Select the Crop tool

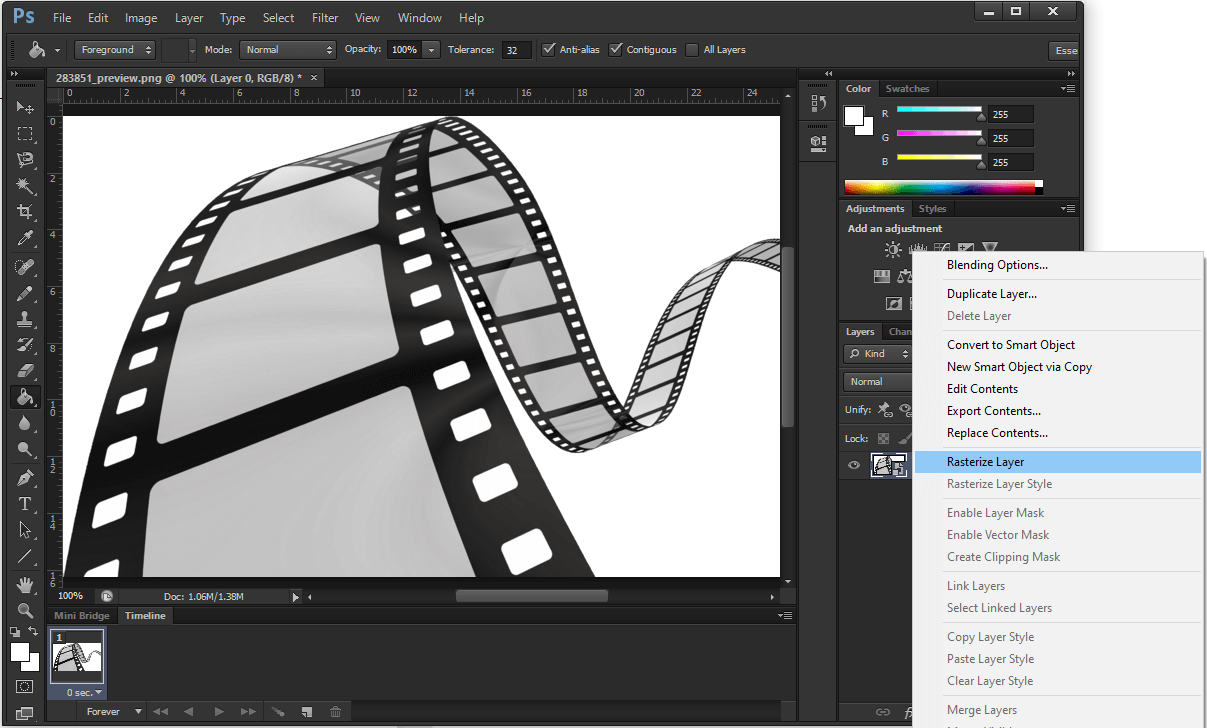tap(25, 209)
